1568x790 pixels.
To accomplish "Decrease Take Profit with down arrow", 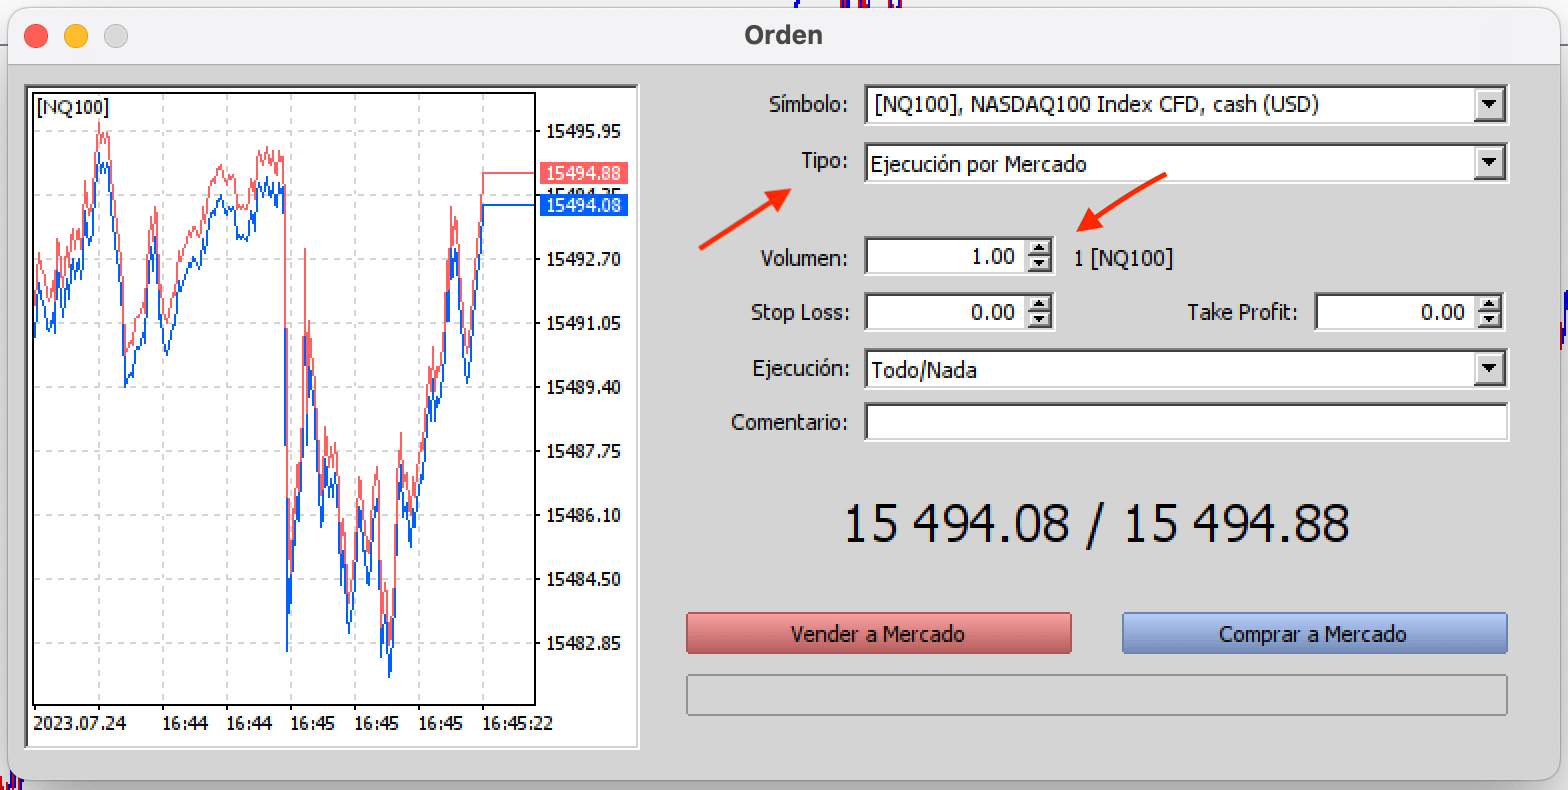I will 1490,320.
